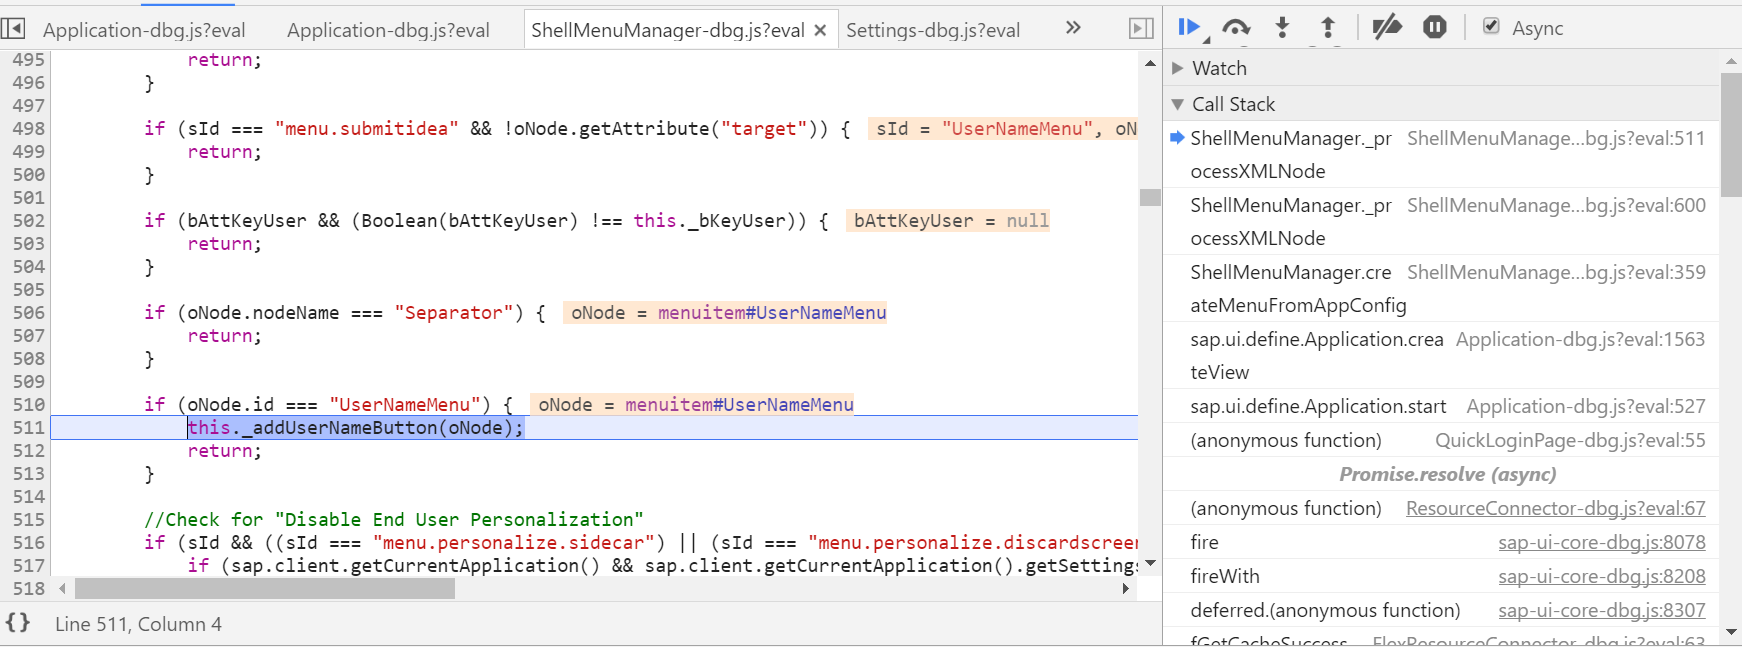
Task: Set breakpoint on line 506
Action: pyautogui.click(x=28, y=312)
